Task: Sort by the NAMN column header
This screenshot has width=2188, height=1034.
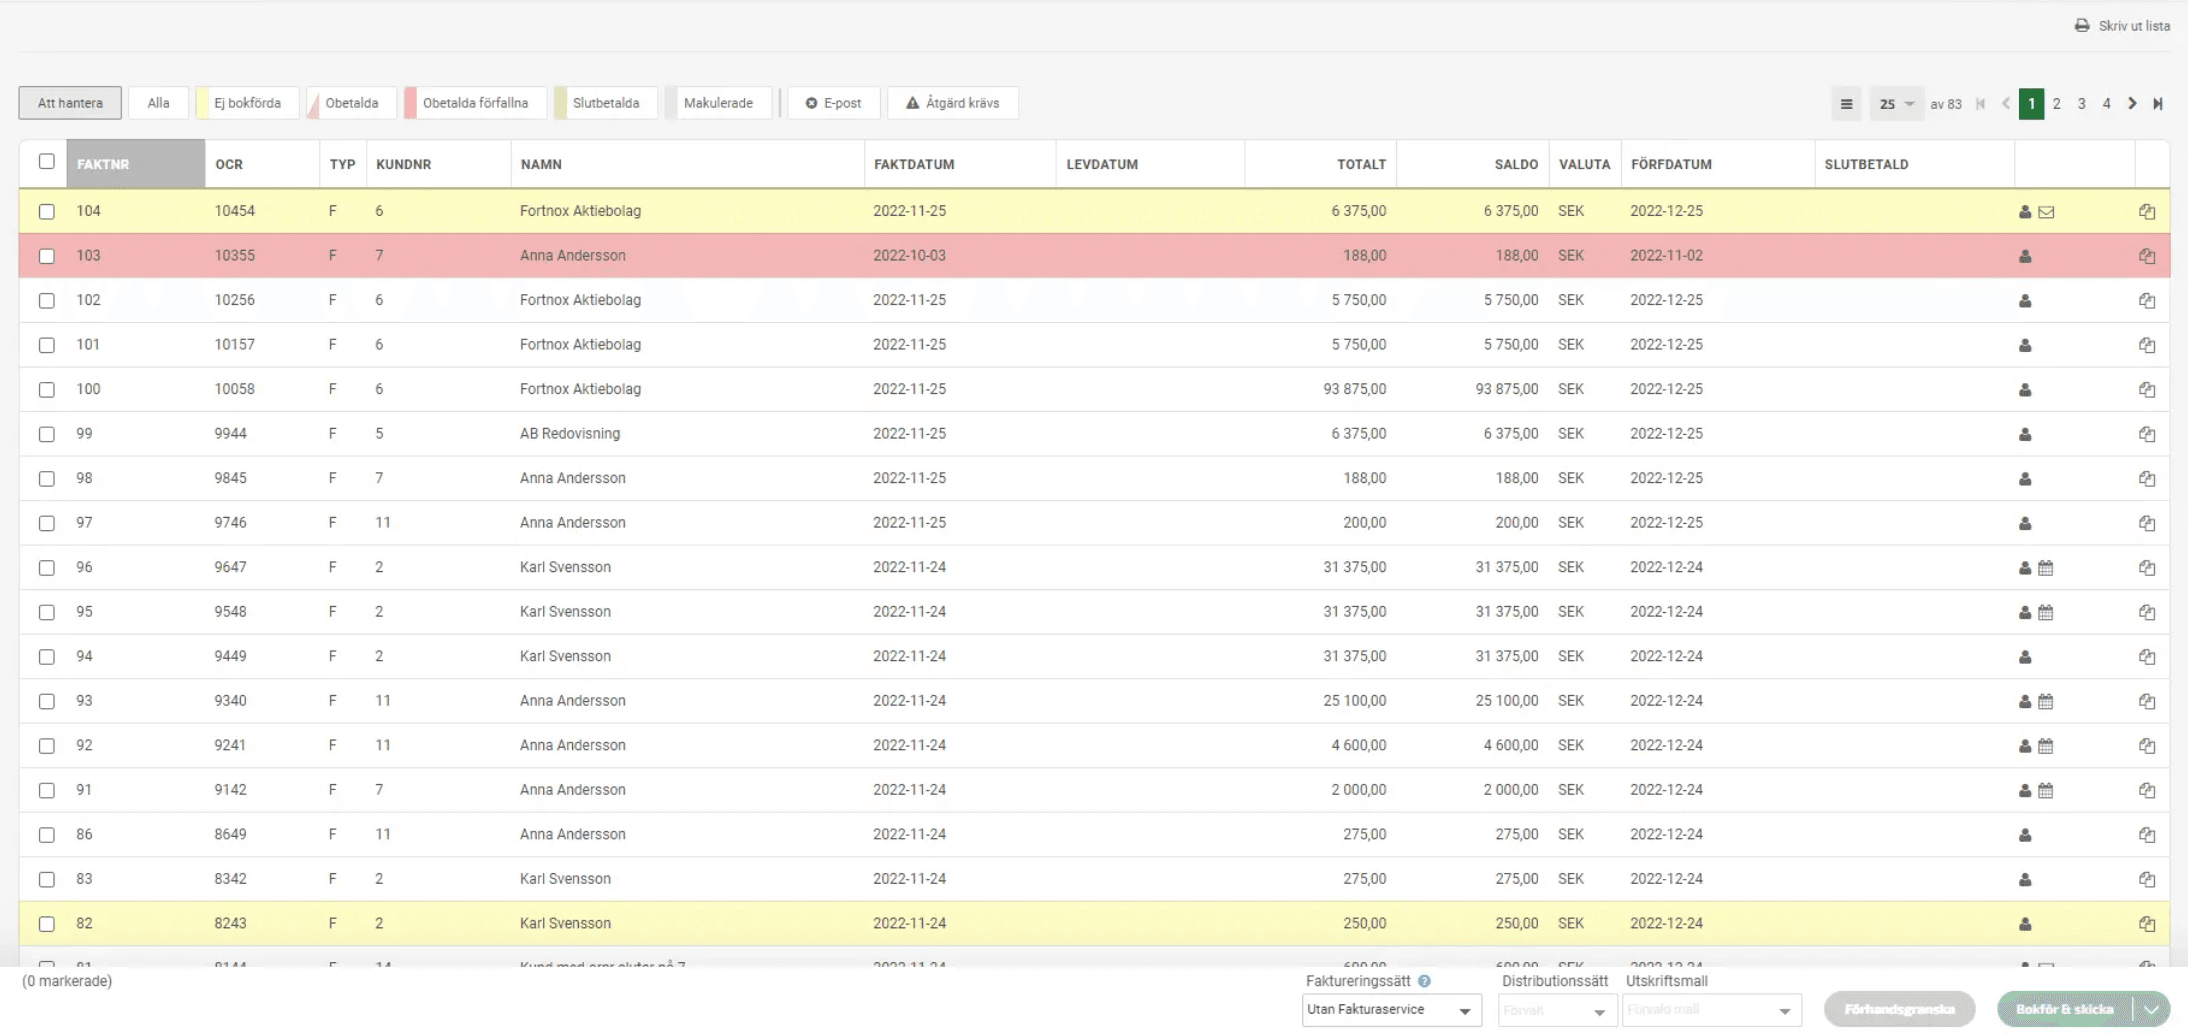Action: 687,164
